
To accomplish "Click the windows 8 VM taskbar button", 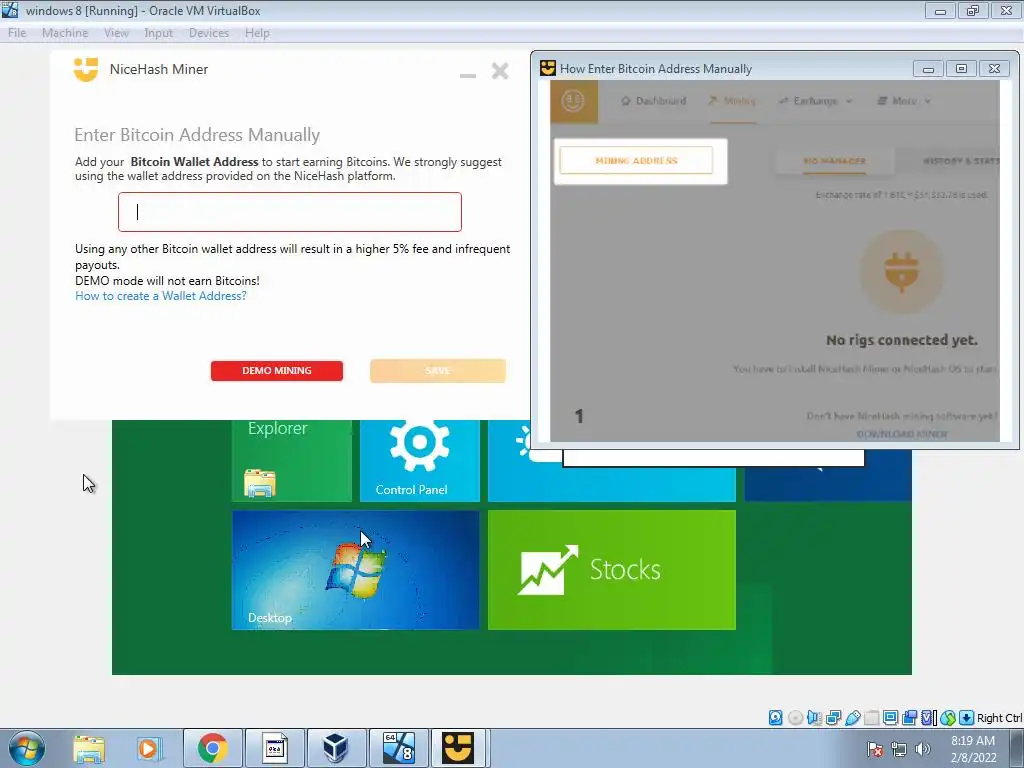I will [x=398, y=748].
